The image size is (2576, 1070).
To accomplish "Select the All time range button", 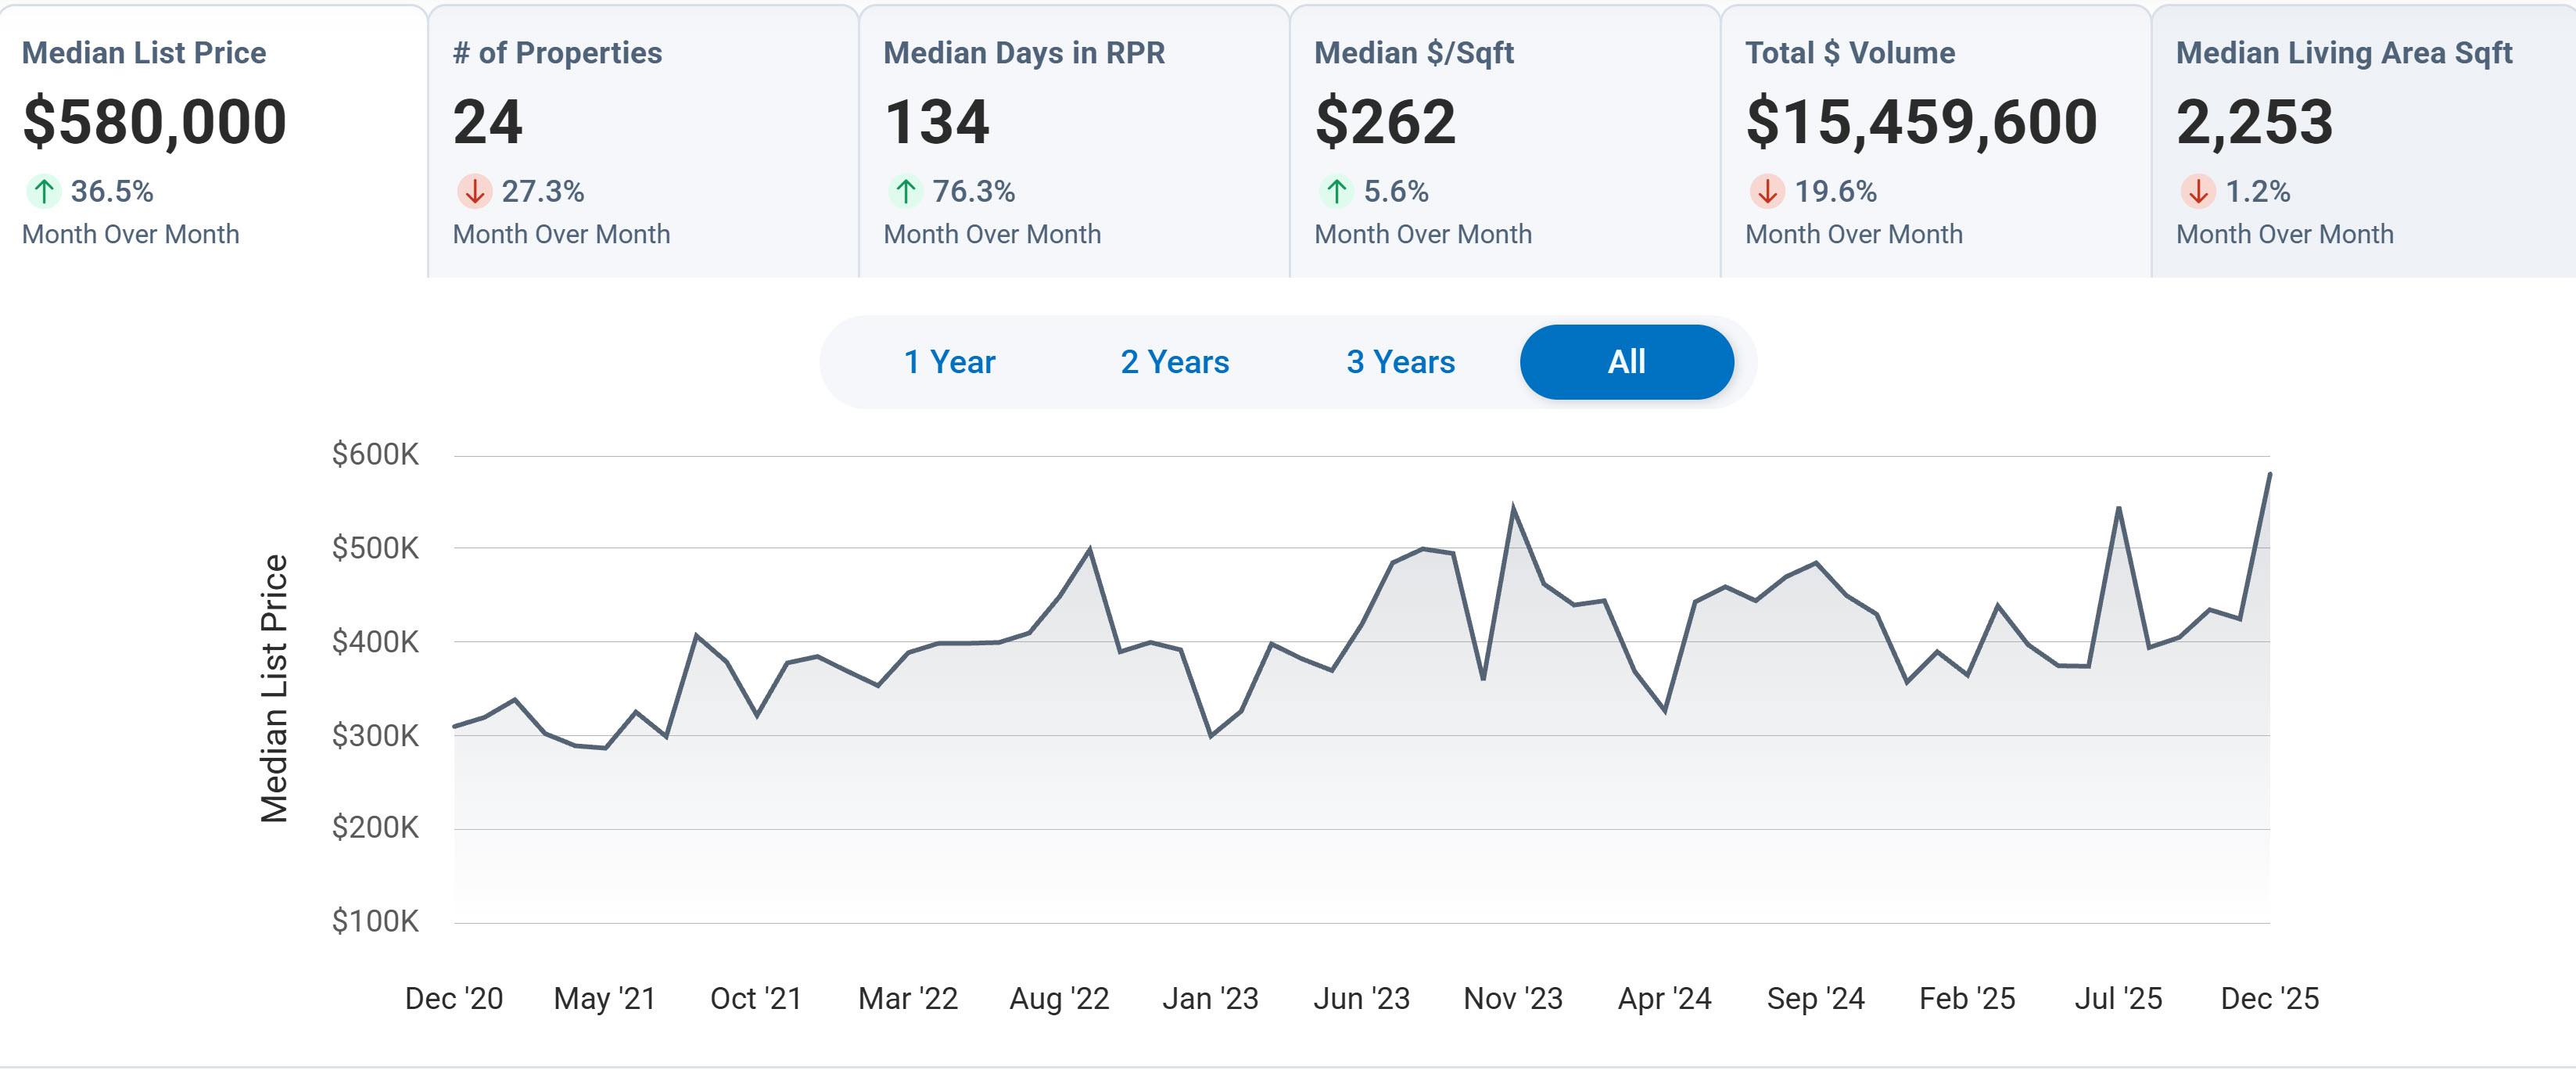I will 1626,362.
